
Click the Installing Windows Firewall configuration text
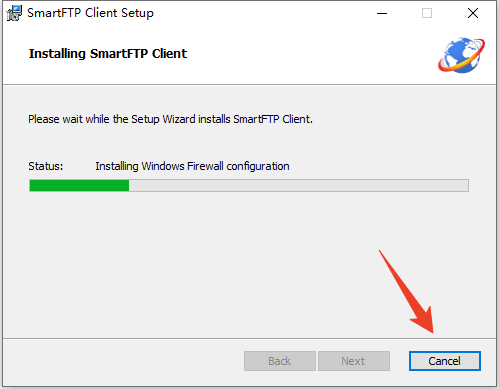(x=192, y=166)
